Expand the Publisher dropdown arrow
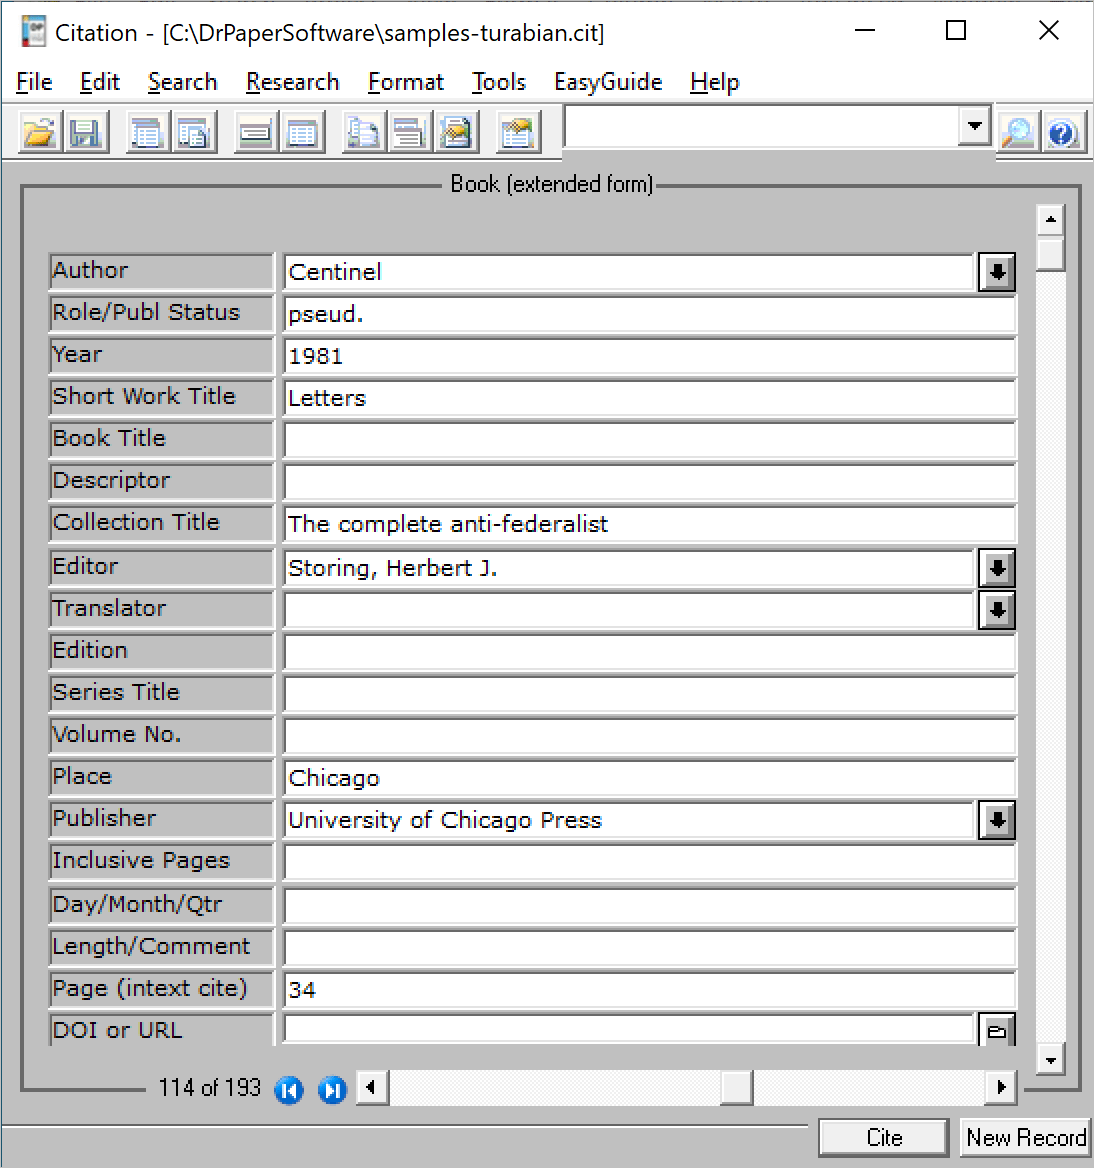The height and width of the screenshot is (1168, 1094). (996, 820)
